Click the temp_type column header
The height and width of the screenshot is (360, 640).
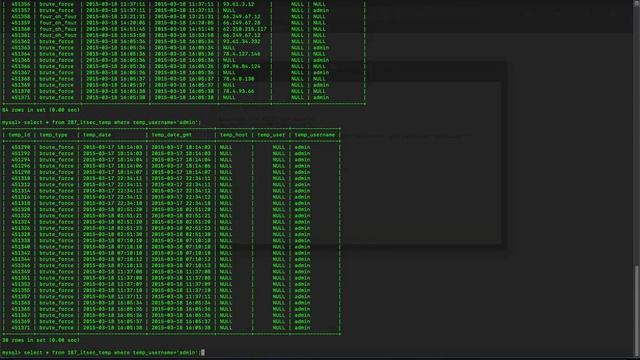click(53, 135)
